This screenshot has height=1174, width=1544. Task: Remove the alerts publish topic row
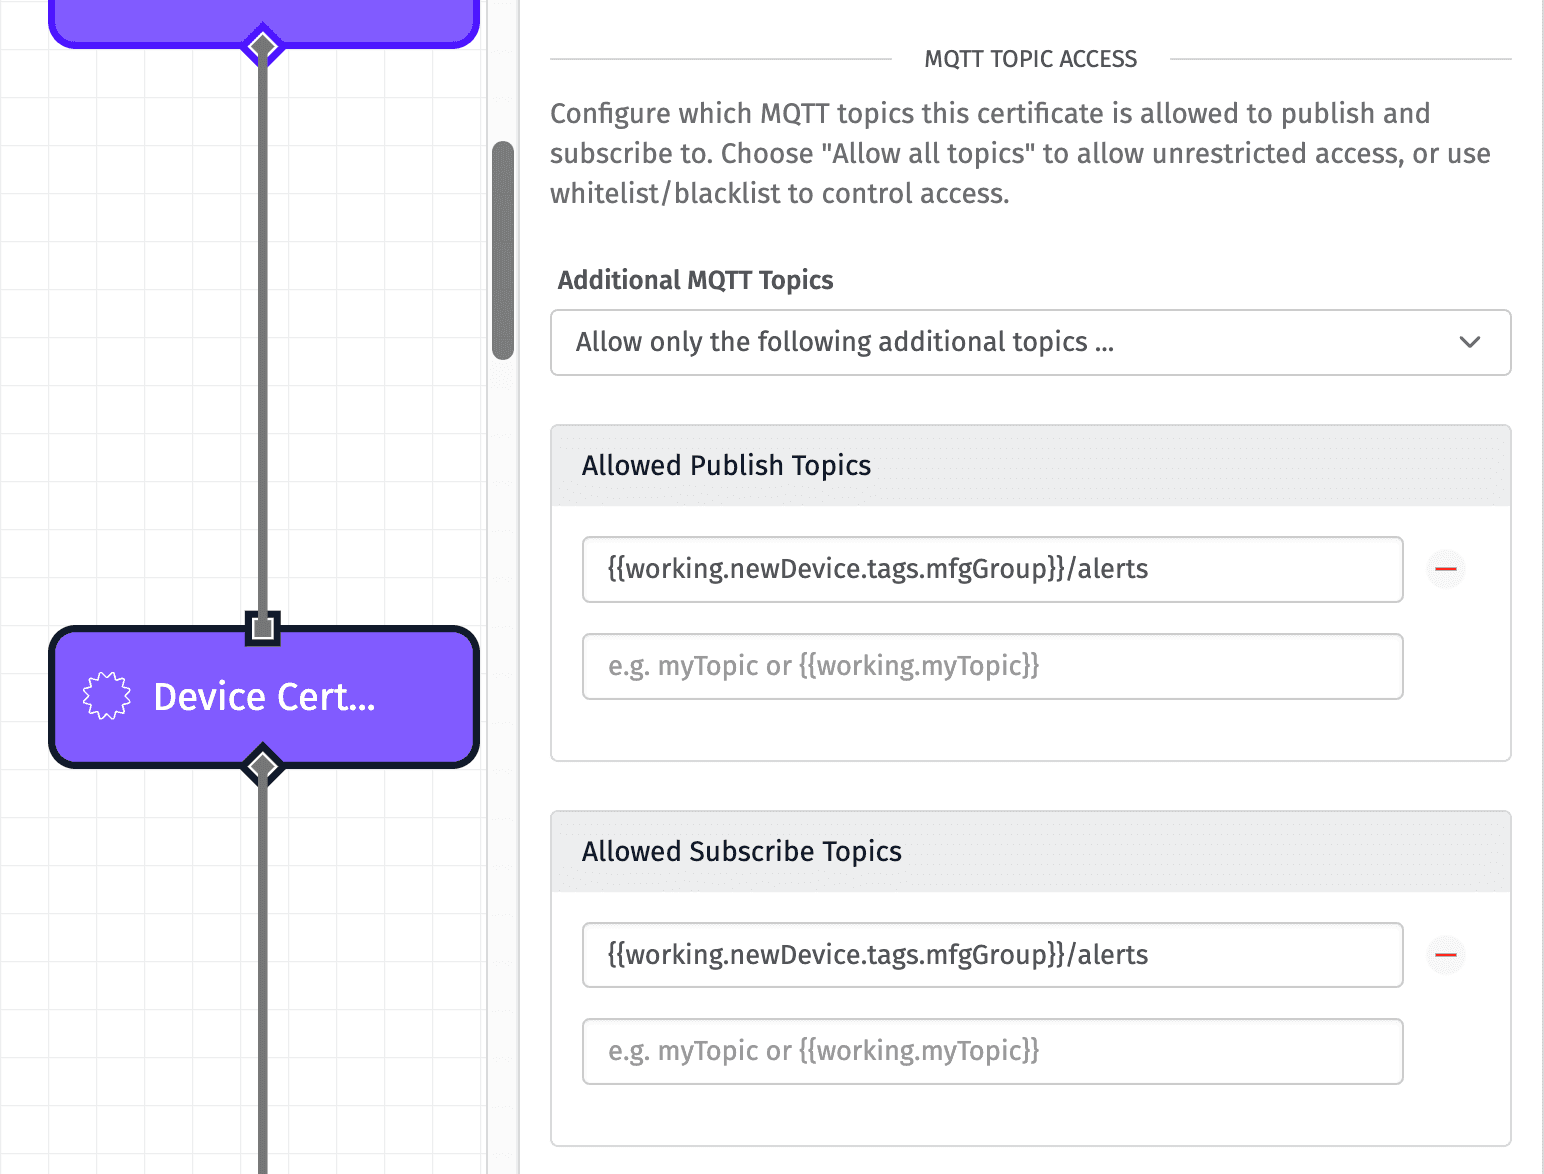click(x=1445, y=569)
